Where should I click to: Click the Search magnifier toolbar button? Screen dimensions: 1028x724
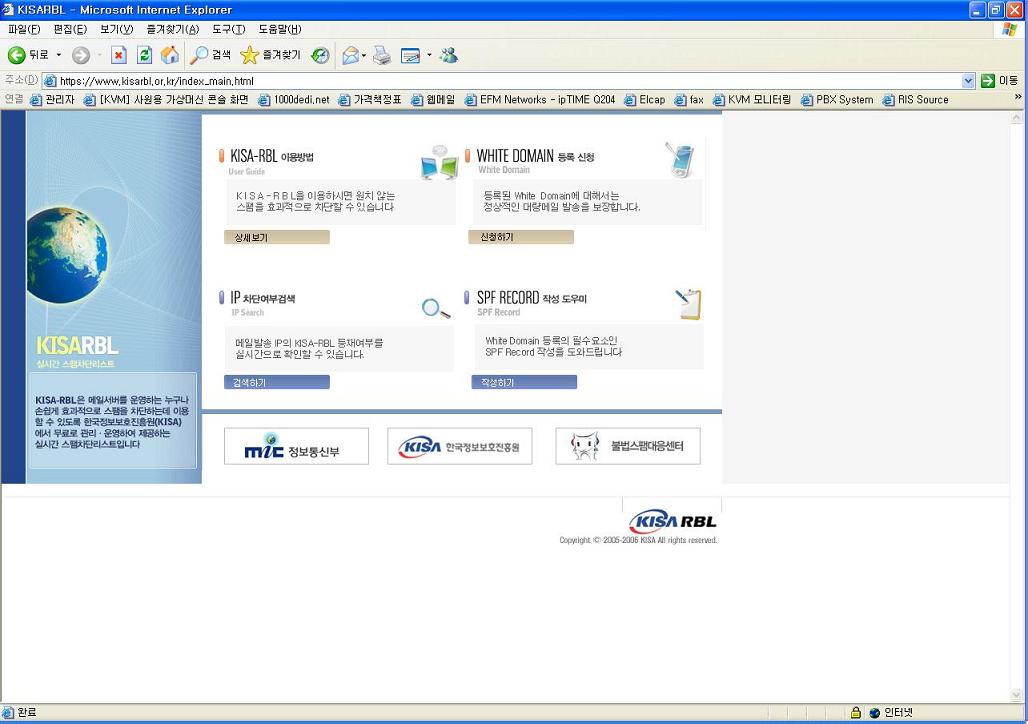pos(211,56)
